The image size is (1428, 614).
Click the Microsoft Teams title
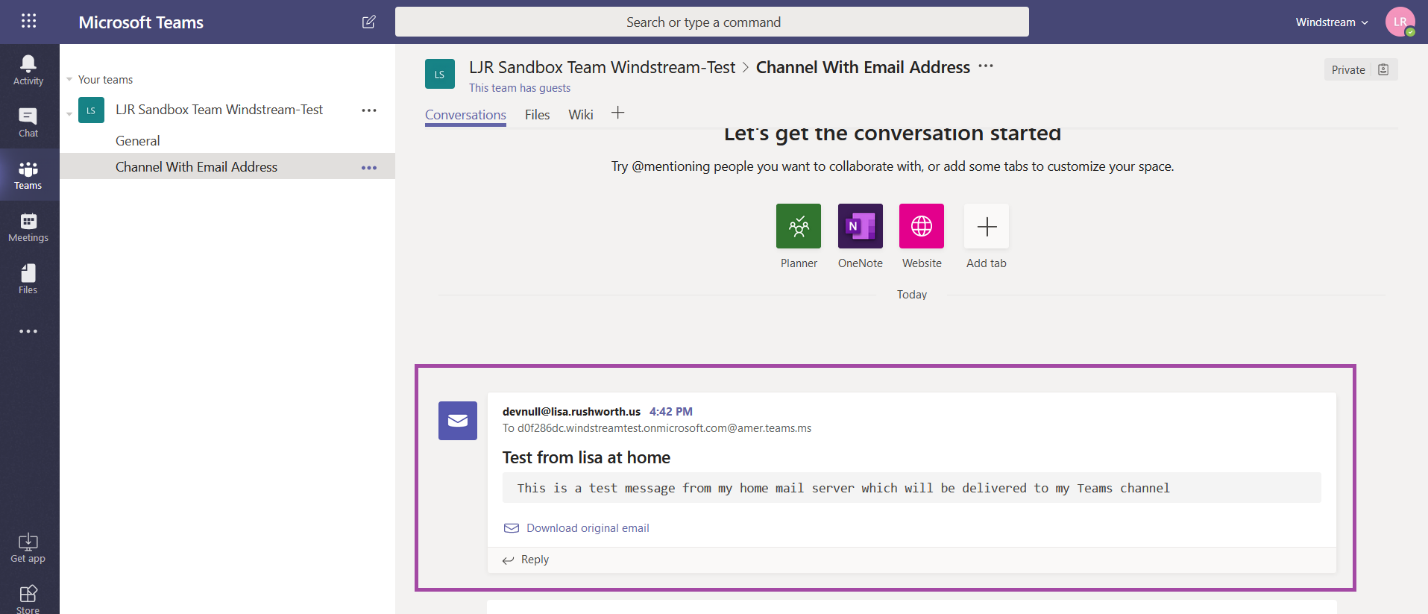tap(141, 22)
